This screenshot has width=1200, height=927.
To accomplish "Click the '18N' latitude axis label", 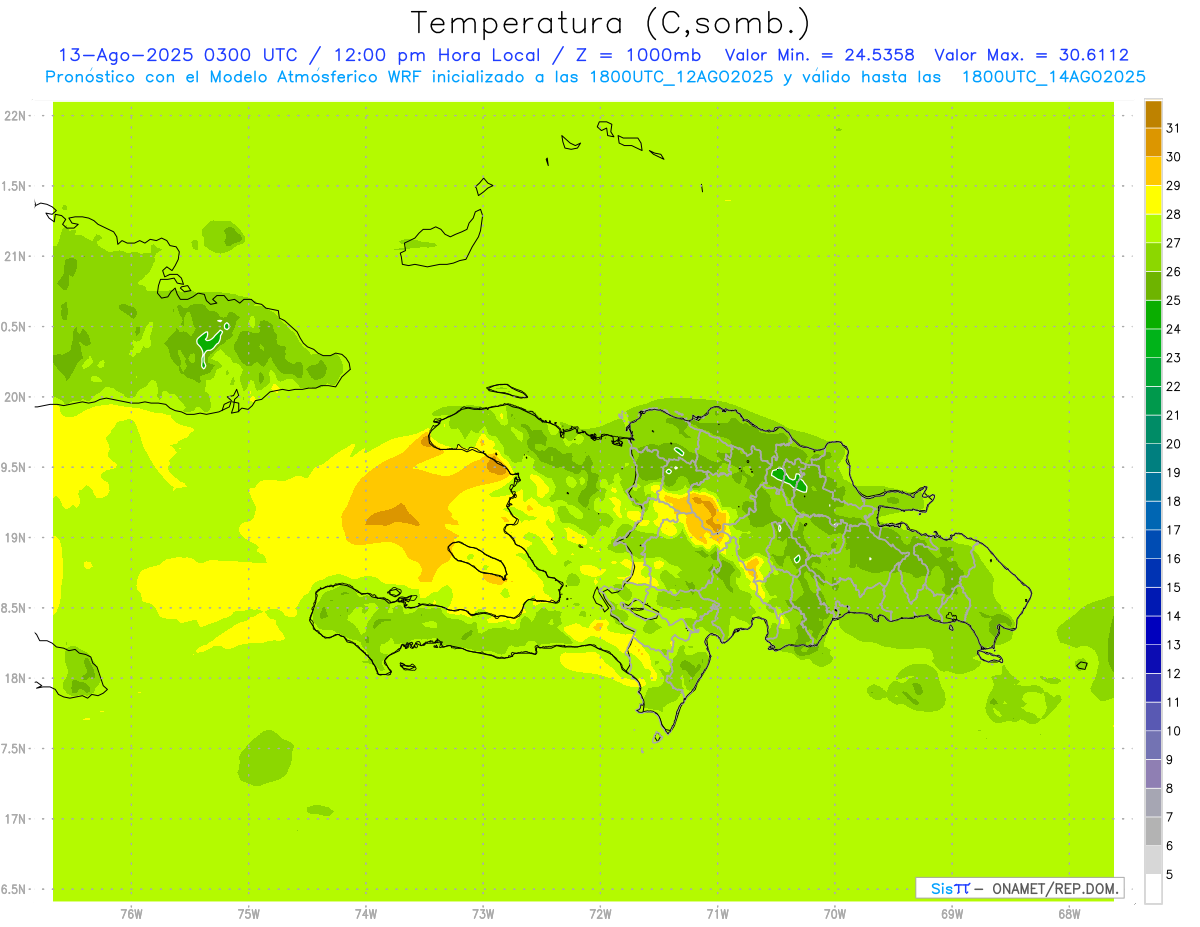I will pyautogui.click(x=16, y=679).
